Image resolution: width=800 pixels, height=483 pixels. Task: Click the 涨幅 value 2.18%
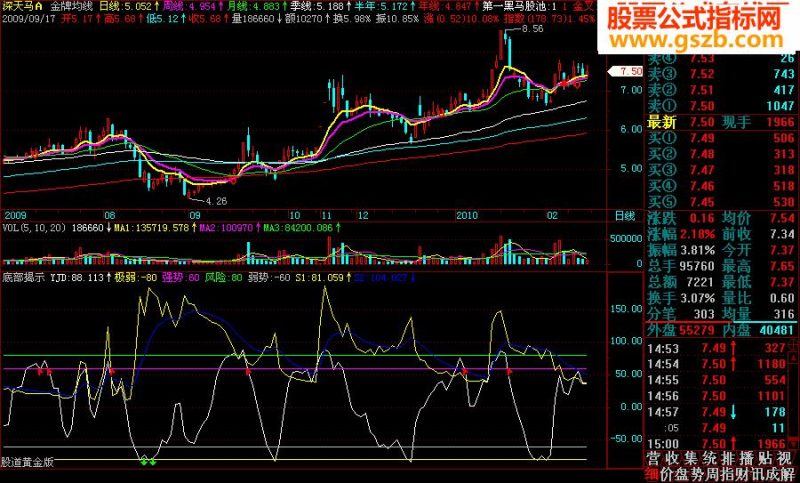(x=696, y=234)
